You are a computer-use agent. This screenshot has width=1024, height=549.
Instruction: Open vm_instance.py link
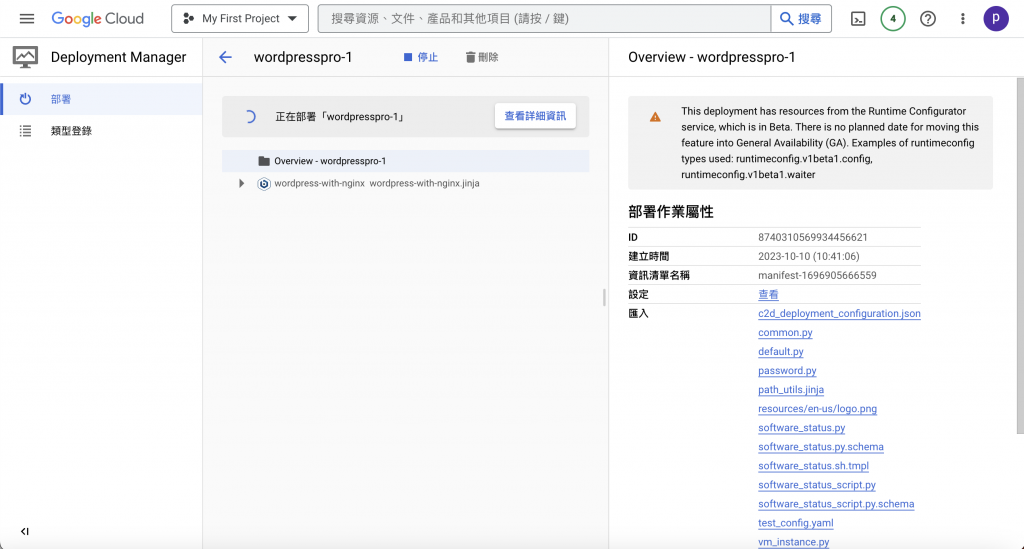coord(793,542)
